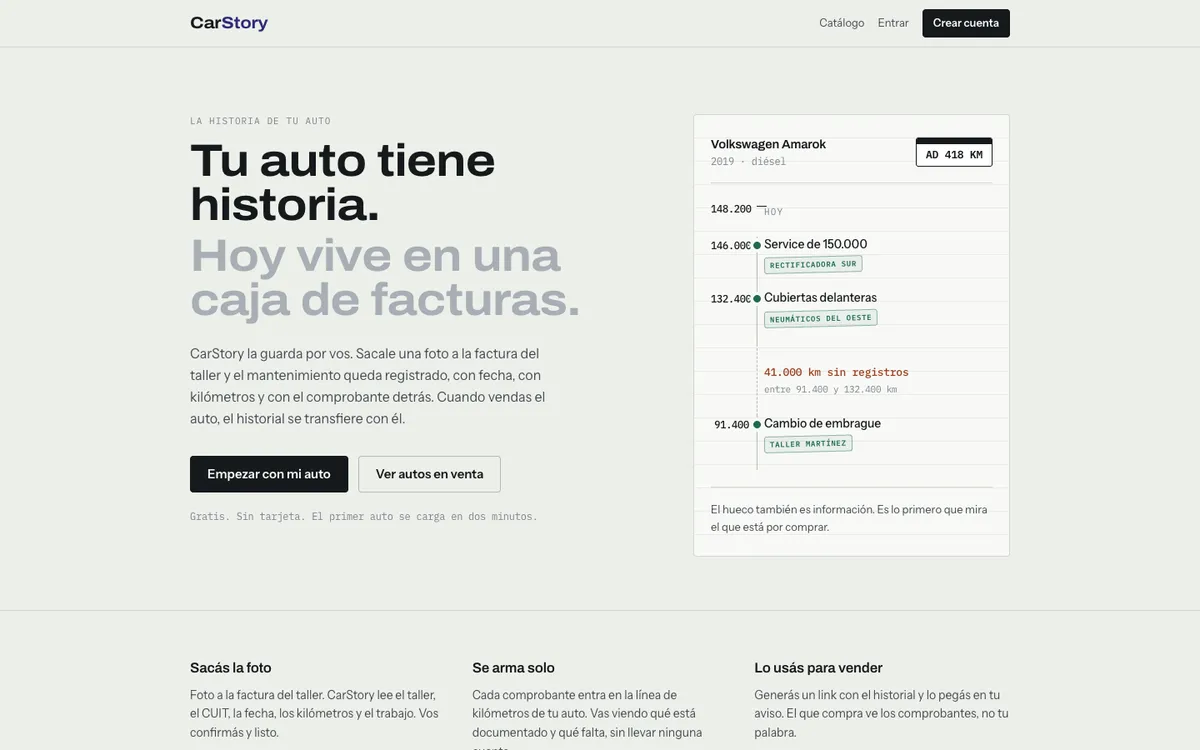Click the RECTIFICADORA SUR tag
Image resolution: width=1200 pixels, height=750 pixels.
coord(813,265)
